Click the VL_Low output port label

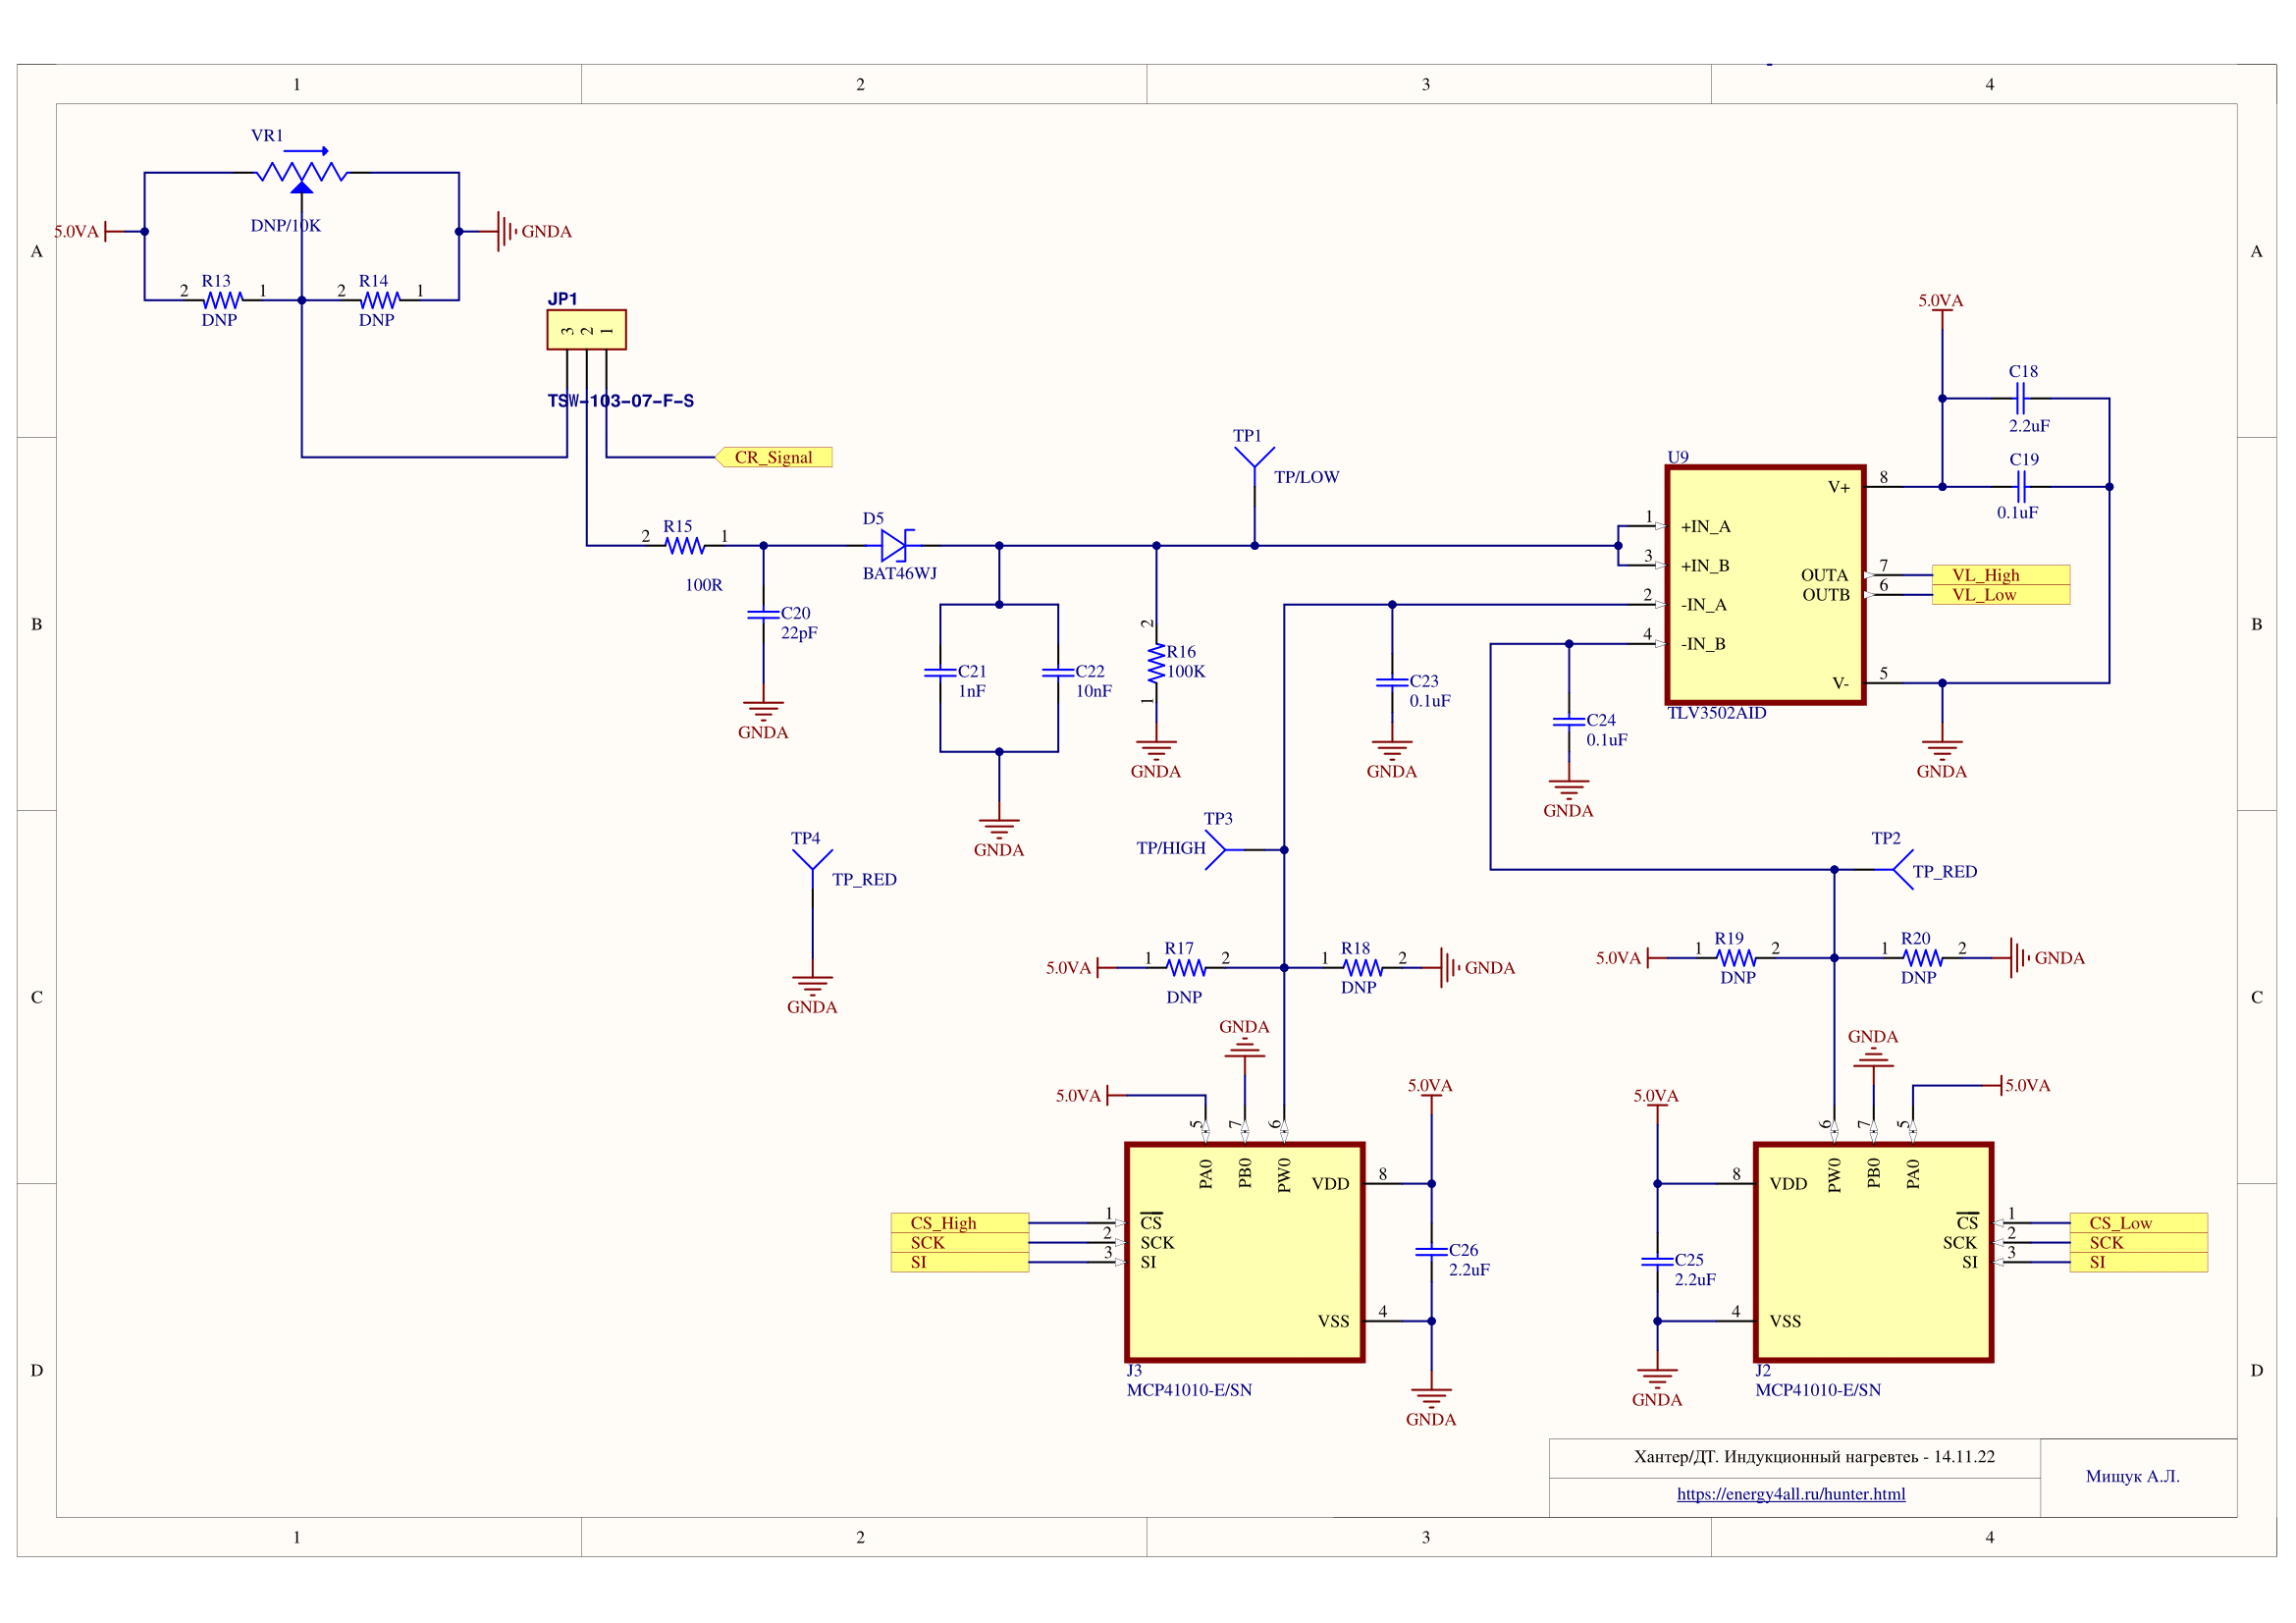(x=2000, y=595)
